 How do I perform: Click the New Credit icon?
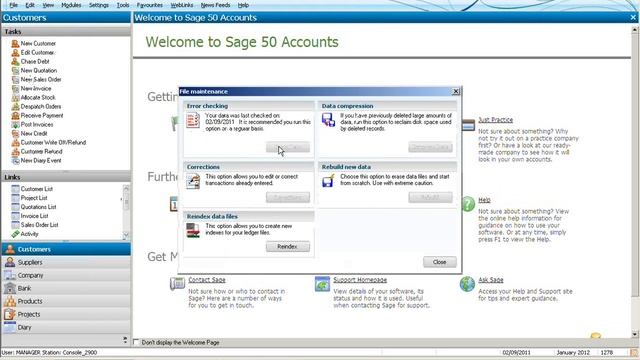[15, 133]
